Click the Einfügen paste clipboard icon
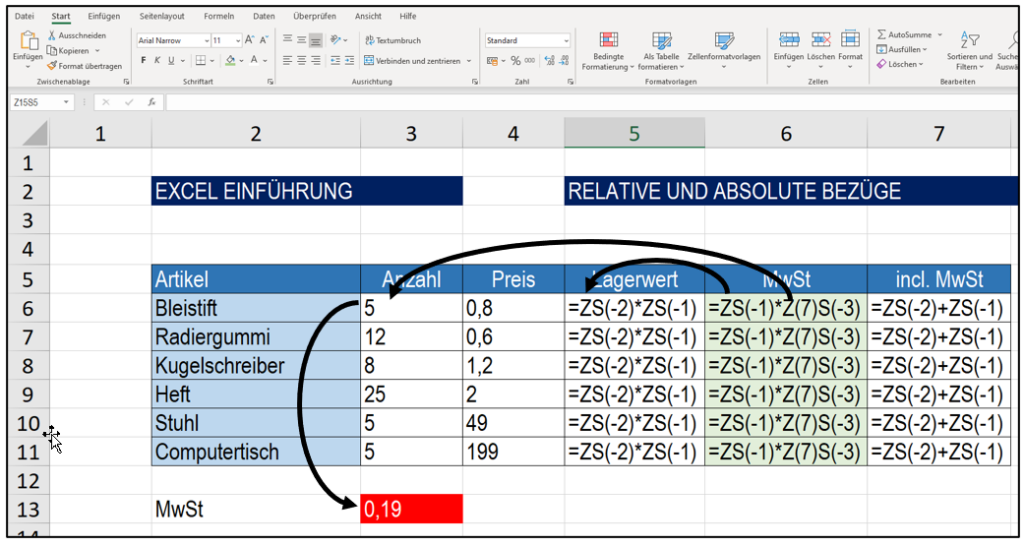 pyautogui.click(x=29, y=40)
